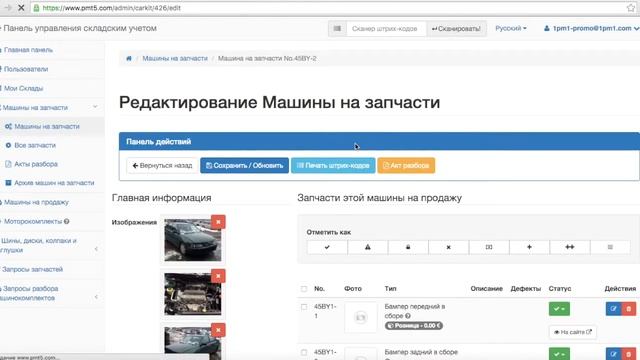This screenshot has height=360, width=640.
Task: Click the browser address bar URL
Action: (111, 8)
